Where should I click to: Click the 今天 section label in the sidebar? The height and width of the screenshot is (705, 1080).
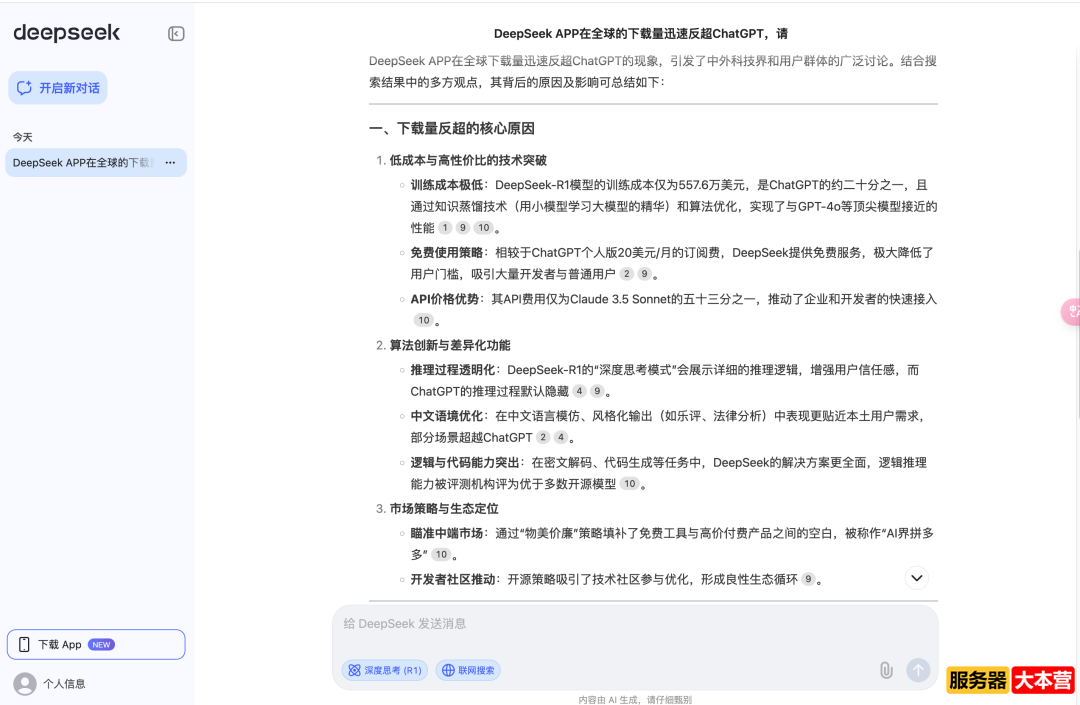[23, 137]
